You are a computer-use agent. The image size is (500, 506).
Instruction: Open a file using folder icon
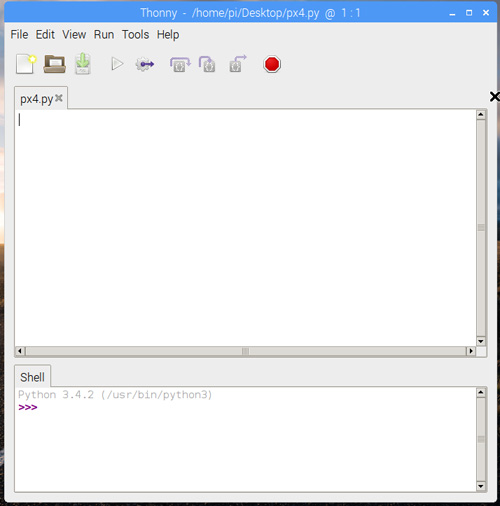click(x=54, y=64)
